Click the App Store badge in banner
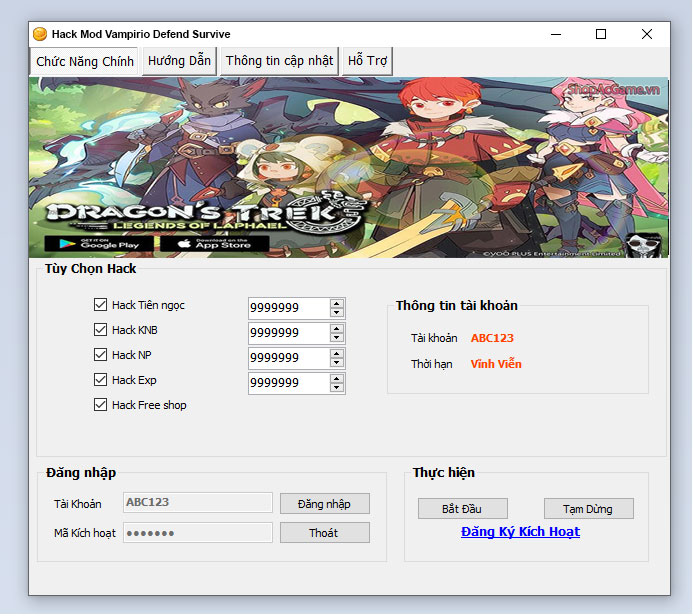The height and width of the screenshot is (616, 693). (x=214, y=244)
